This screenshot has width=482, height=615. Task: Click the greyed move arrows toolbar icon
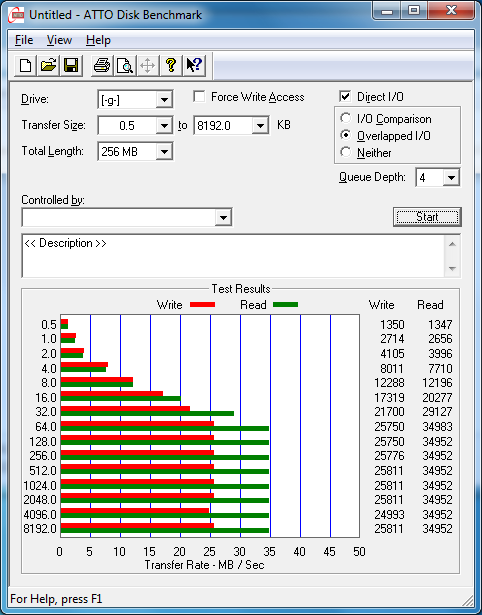coord(147,65)
